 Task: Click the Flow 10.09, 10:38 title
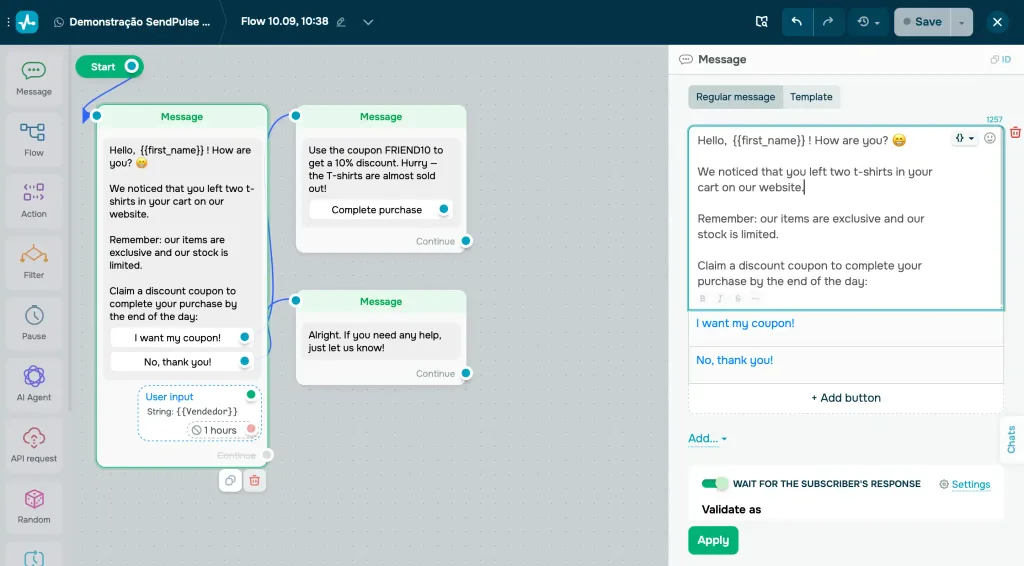pos(285,22)
